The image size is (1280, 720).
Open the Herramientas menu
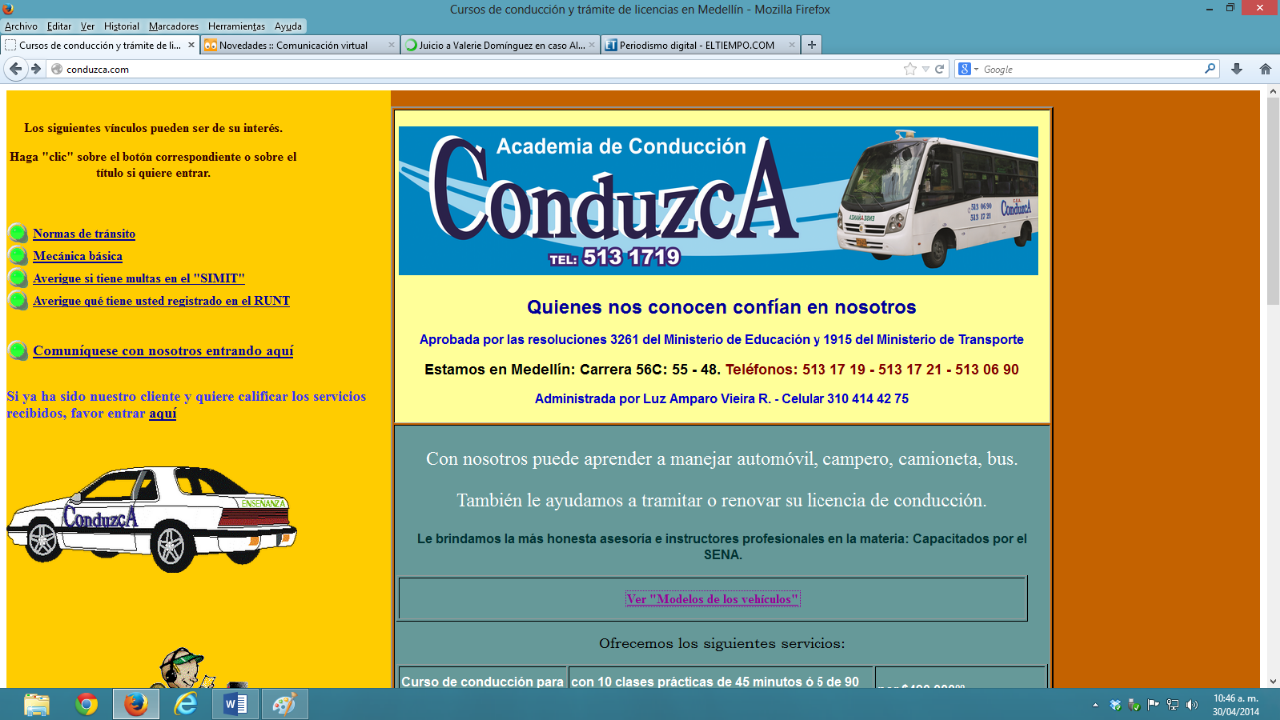[236, 26]
